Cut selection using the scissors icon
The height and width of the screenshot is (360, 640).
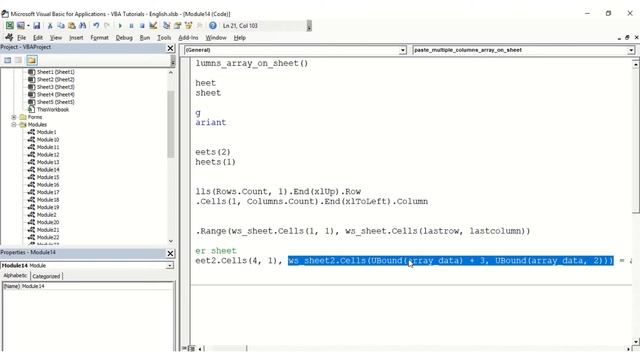tap(50, 26)
